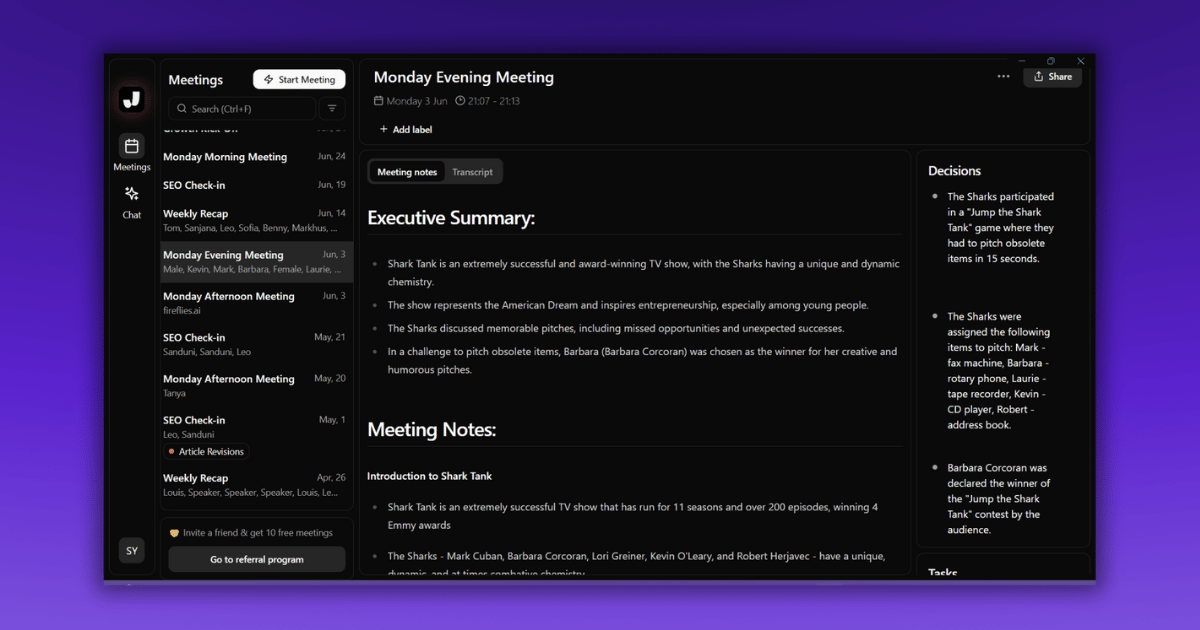Image resolution: width=1200 pixels, height=630 pixels.
Task: Open the meeting list filter icon
Action: click(333, 109)
